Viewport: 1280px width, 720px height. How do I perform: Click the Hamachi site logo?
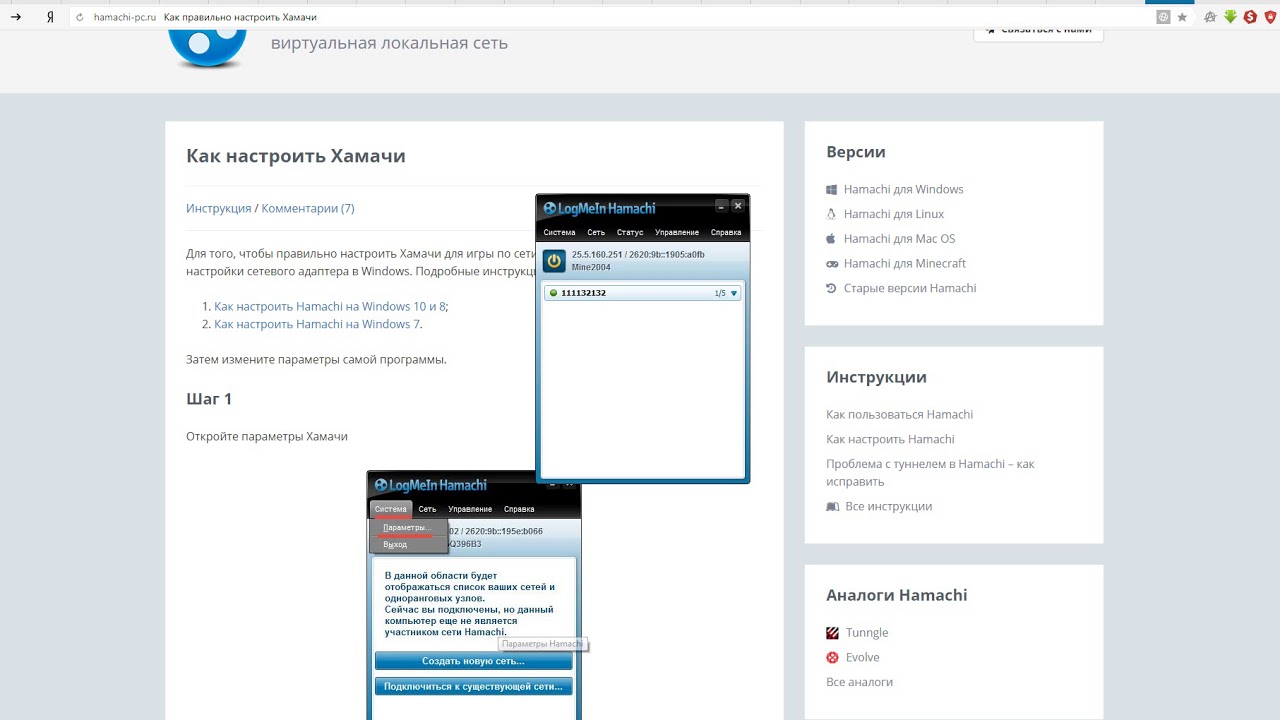(x=207, y=48)
